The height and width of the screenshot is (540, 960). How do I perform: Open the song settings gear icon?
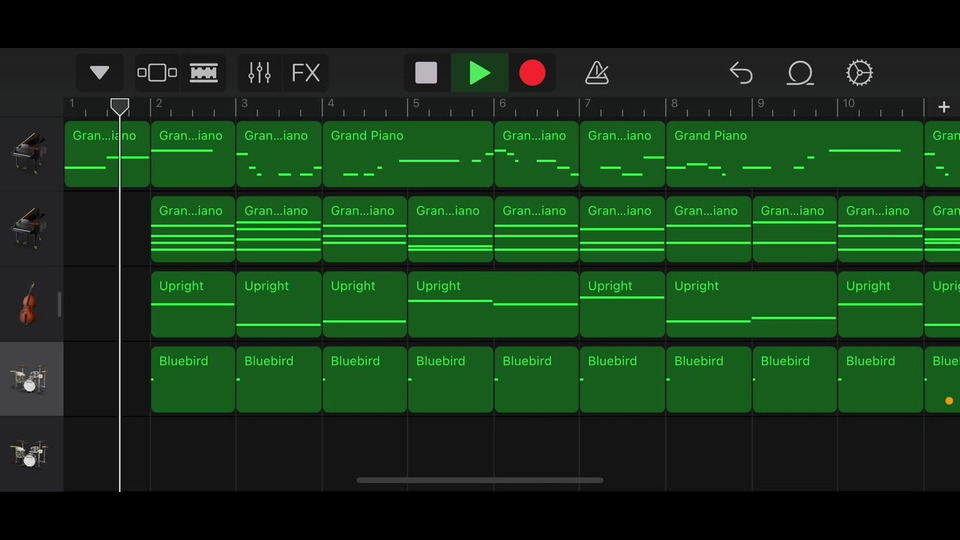pyautogui.click(x=860, y=73)
